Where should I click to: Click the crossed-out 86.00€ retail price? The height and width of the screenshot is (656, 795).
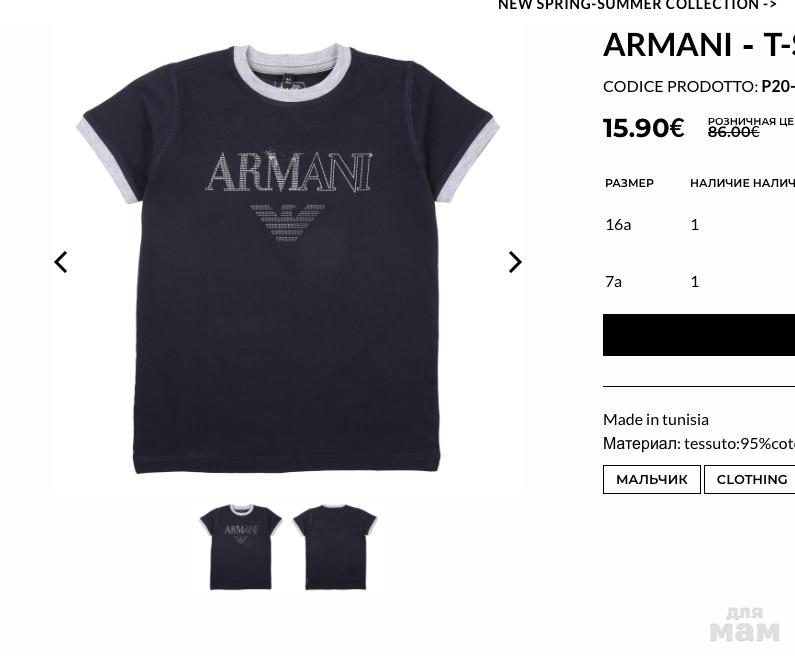tap(733, 132)
